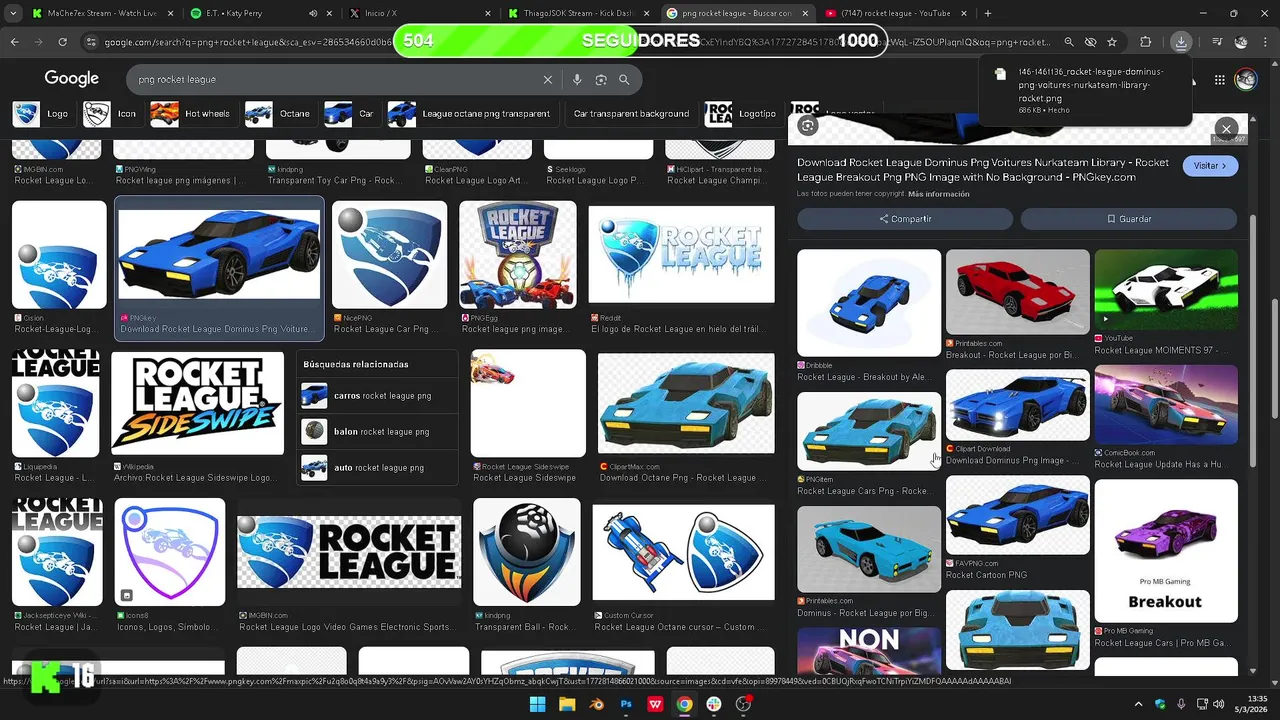Go back with the browser back arrow
The image size is (1280, 720).
[x=14, y=42]
